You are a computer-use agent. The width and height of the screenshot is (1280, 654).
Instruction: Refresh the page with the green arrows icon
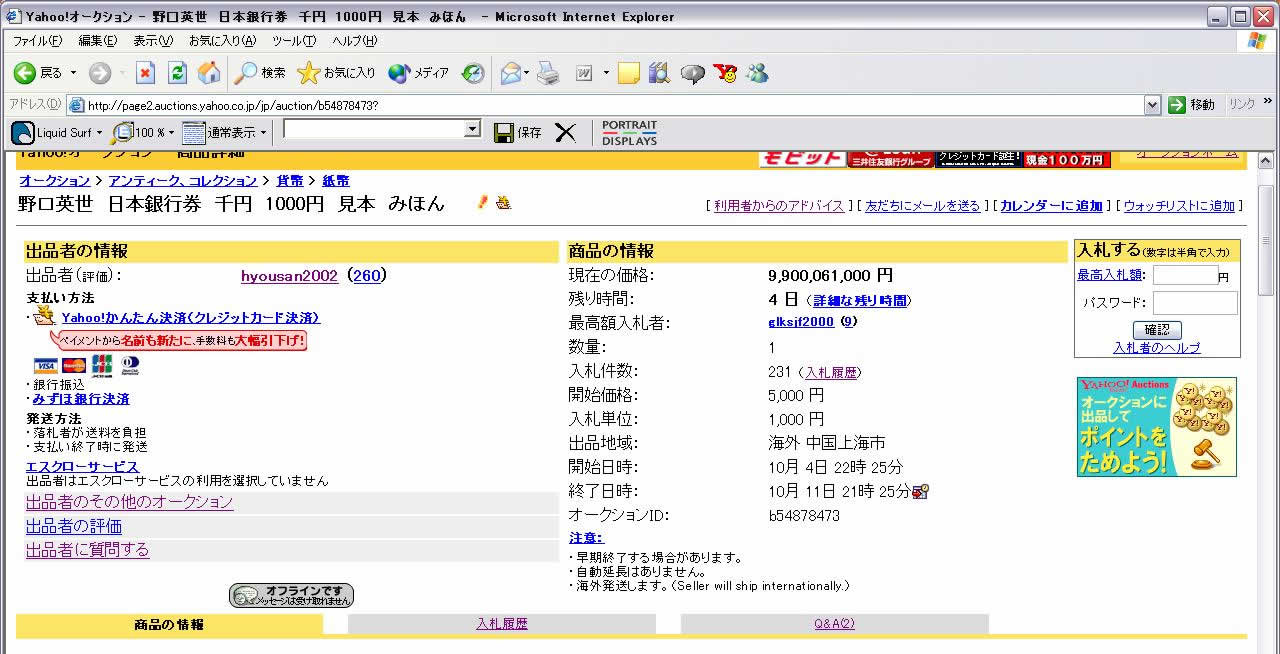point(177,73)
